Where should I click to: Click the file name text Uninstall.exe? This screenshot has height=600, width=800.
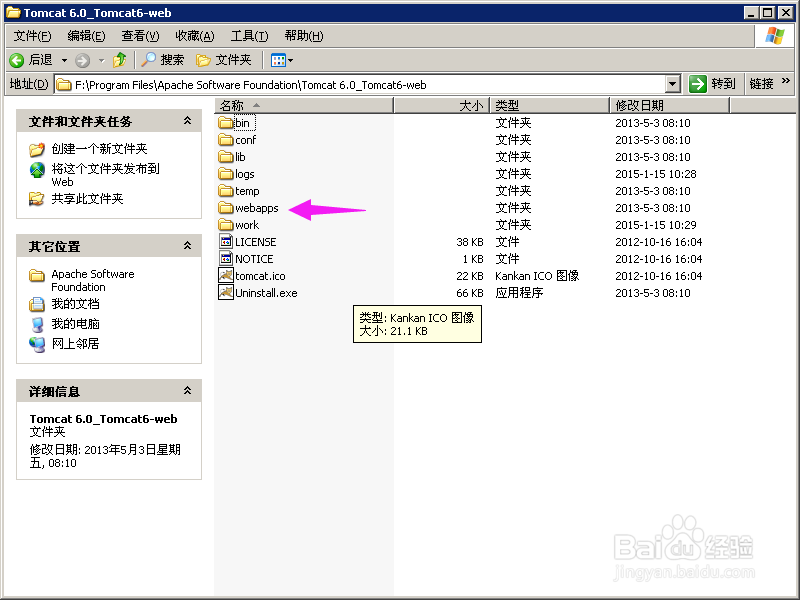point(266,293)
